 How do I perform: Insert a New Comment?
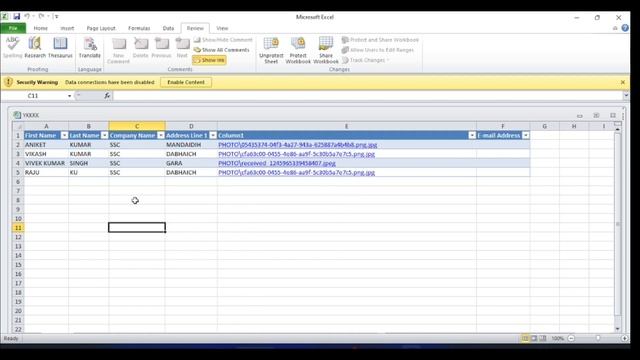pos(118,51)
